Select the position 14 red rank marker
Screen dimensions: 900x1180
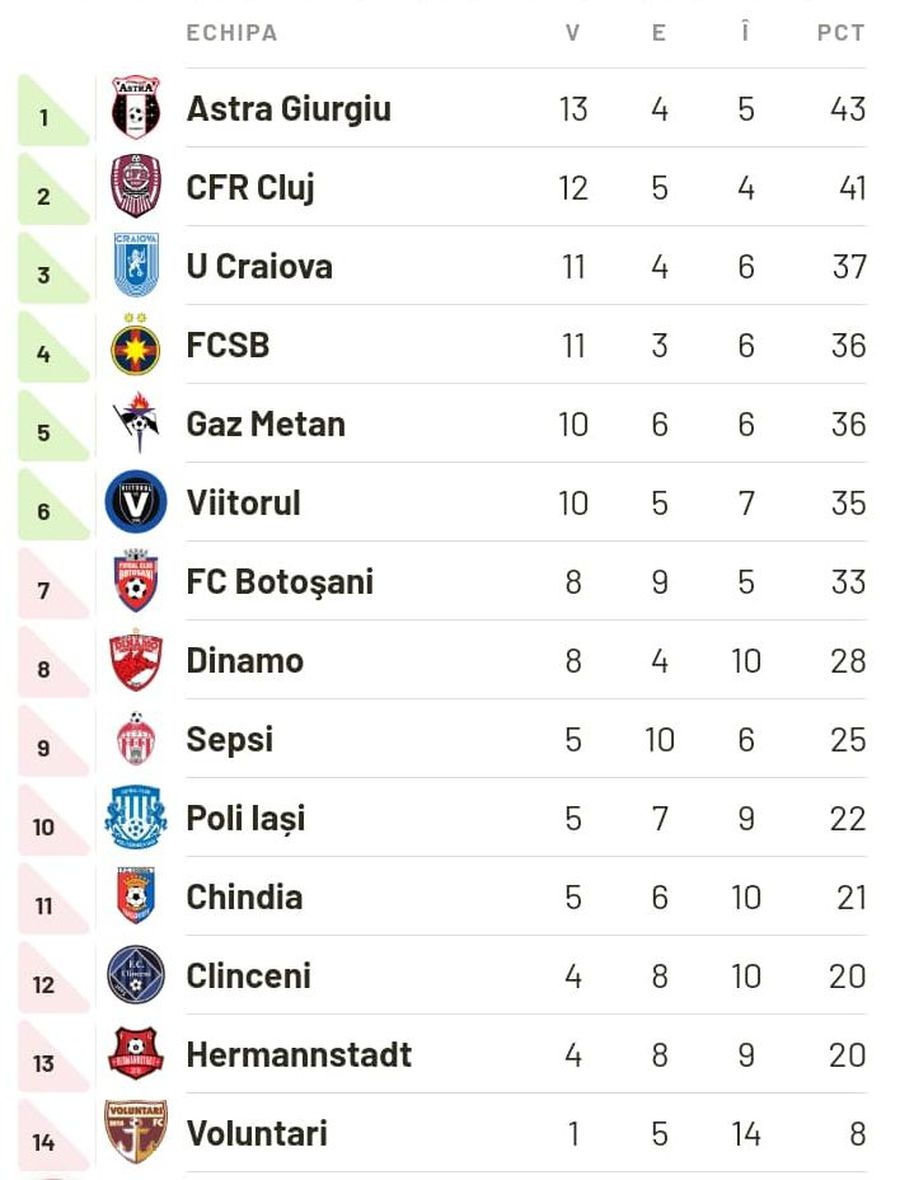(x=53, y=1134)
